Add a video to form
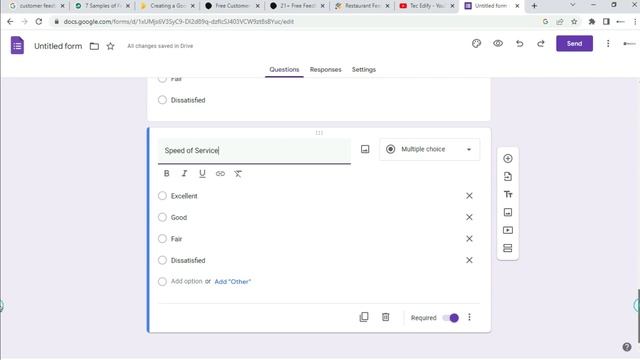 coord(508,230)
